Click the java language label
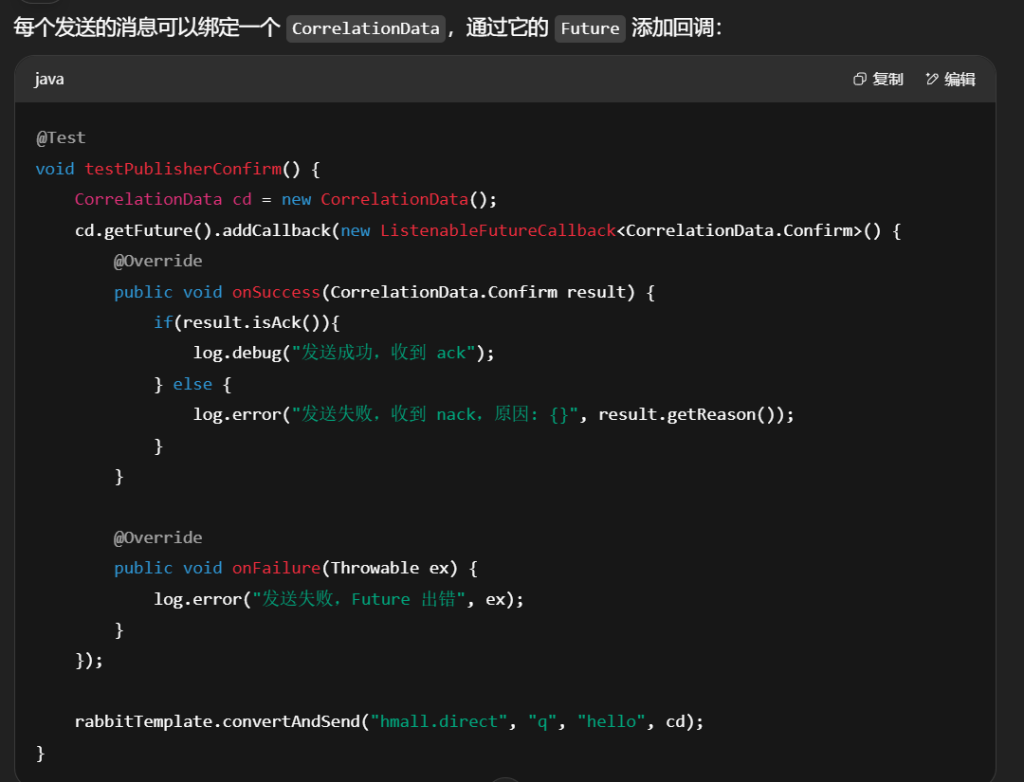 (49, 79)
